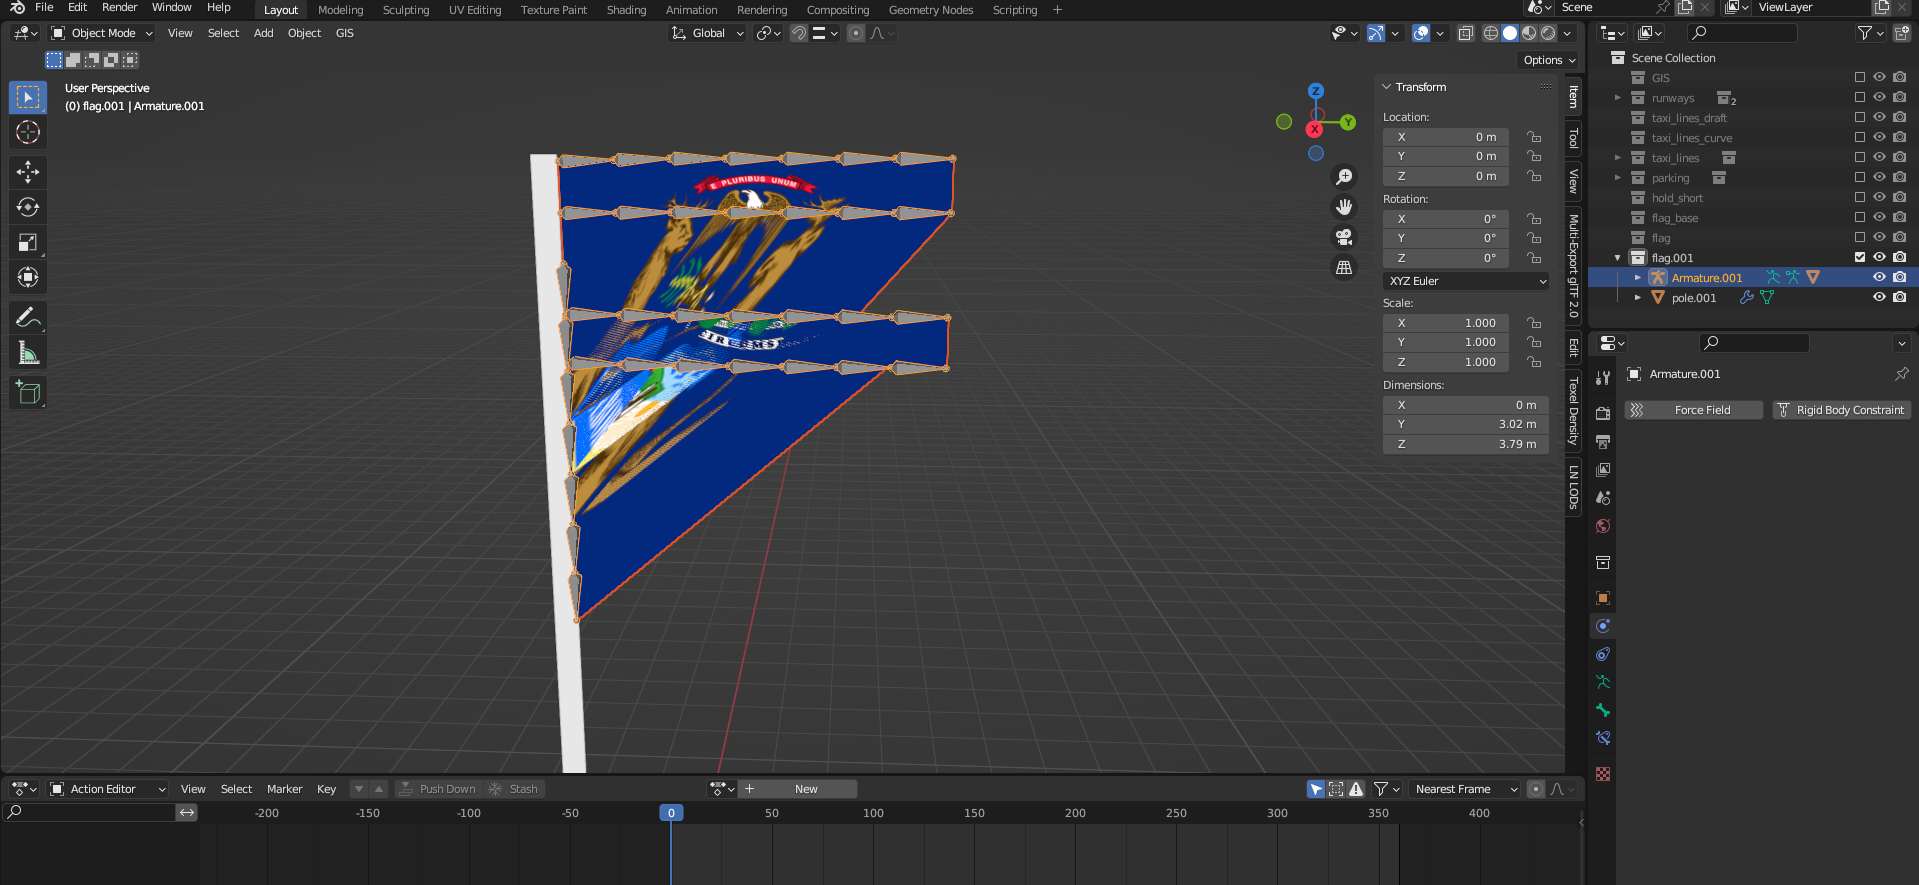This screenshot has height=885, width=1919.
Task: Open the World properties tab
Action: (1603, 526)
